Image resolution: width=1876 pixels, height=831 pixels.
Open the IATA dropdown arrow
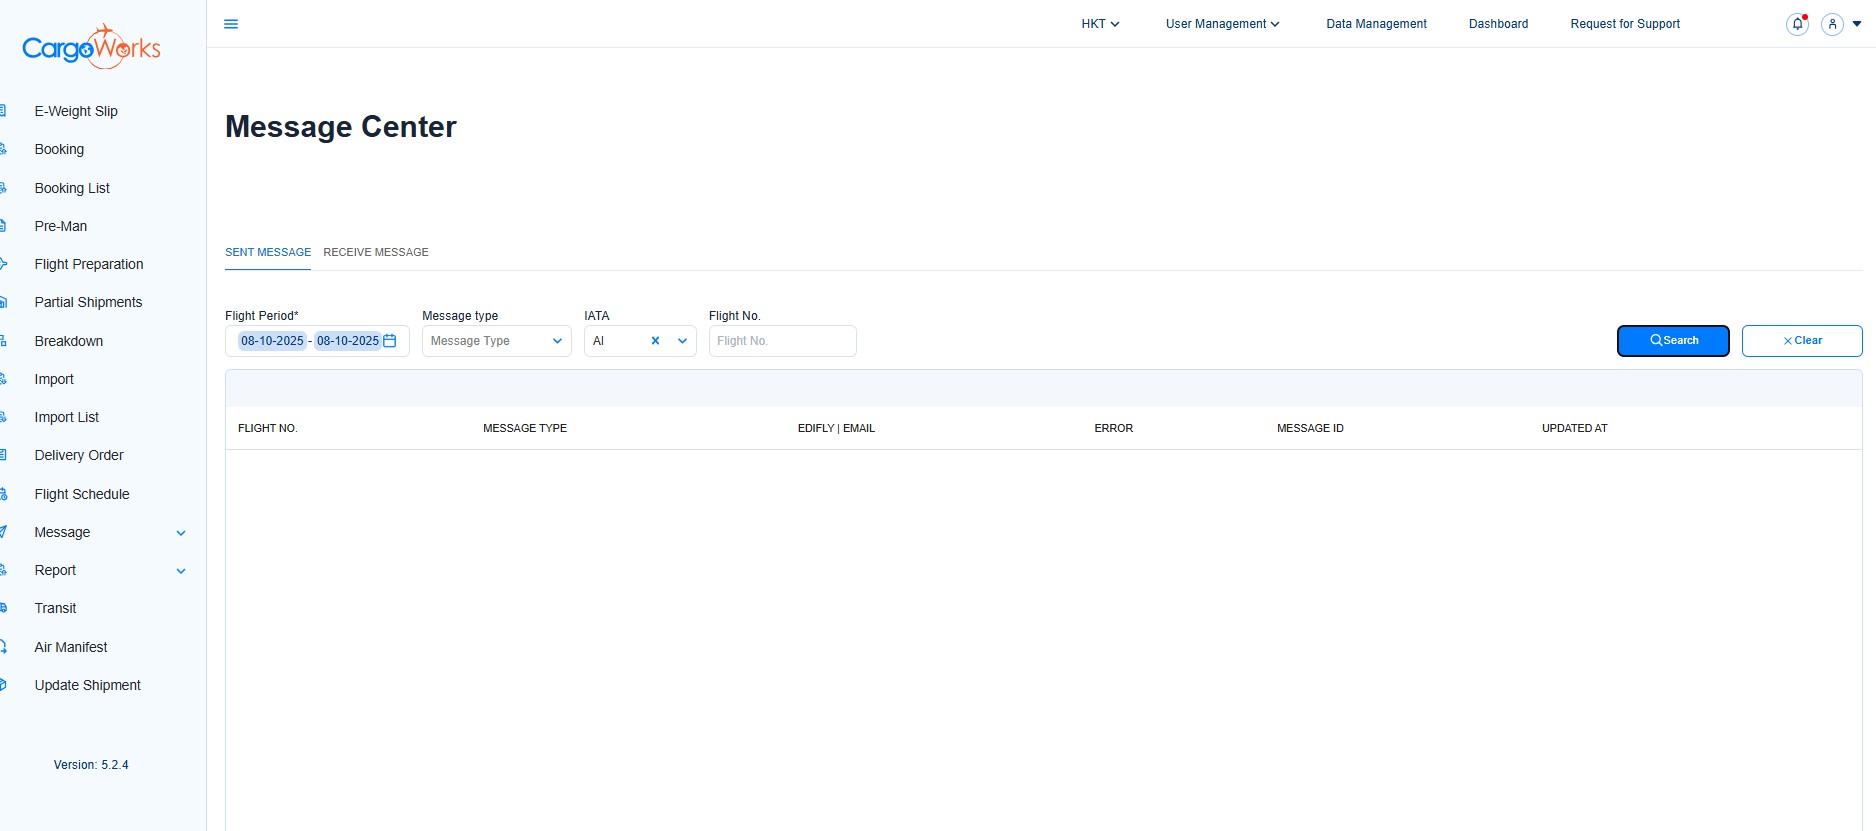[682, 341]
